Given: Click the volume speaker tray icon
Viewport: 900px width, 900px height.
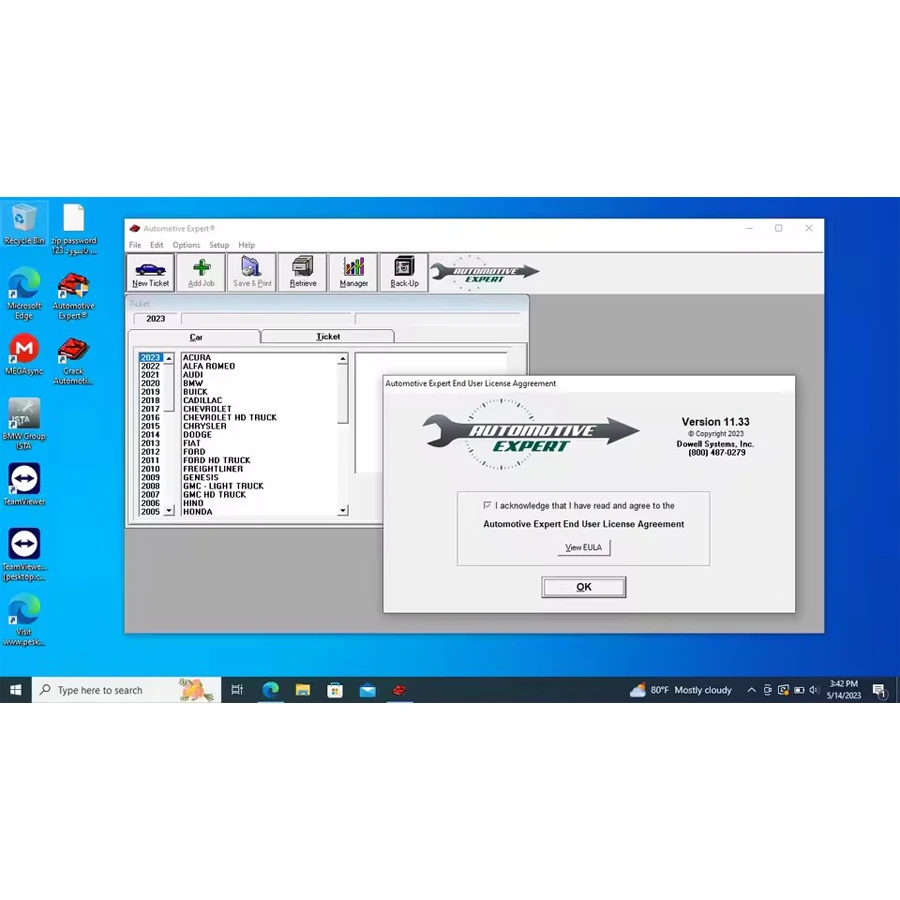Looking at the screenshot, I should coord(814,690).
